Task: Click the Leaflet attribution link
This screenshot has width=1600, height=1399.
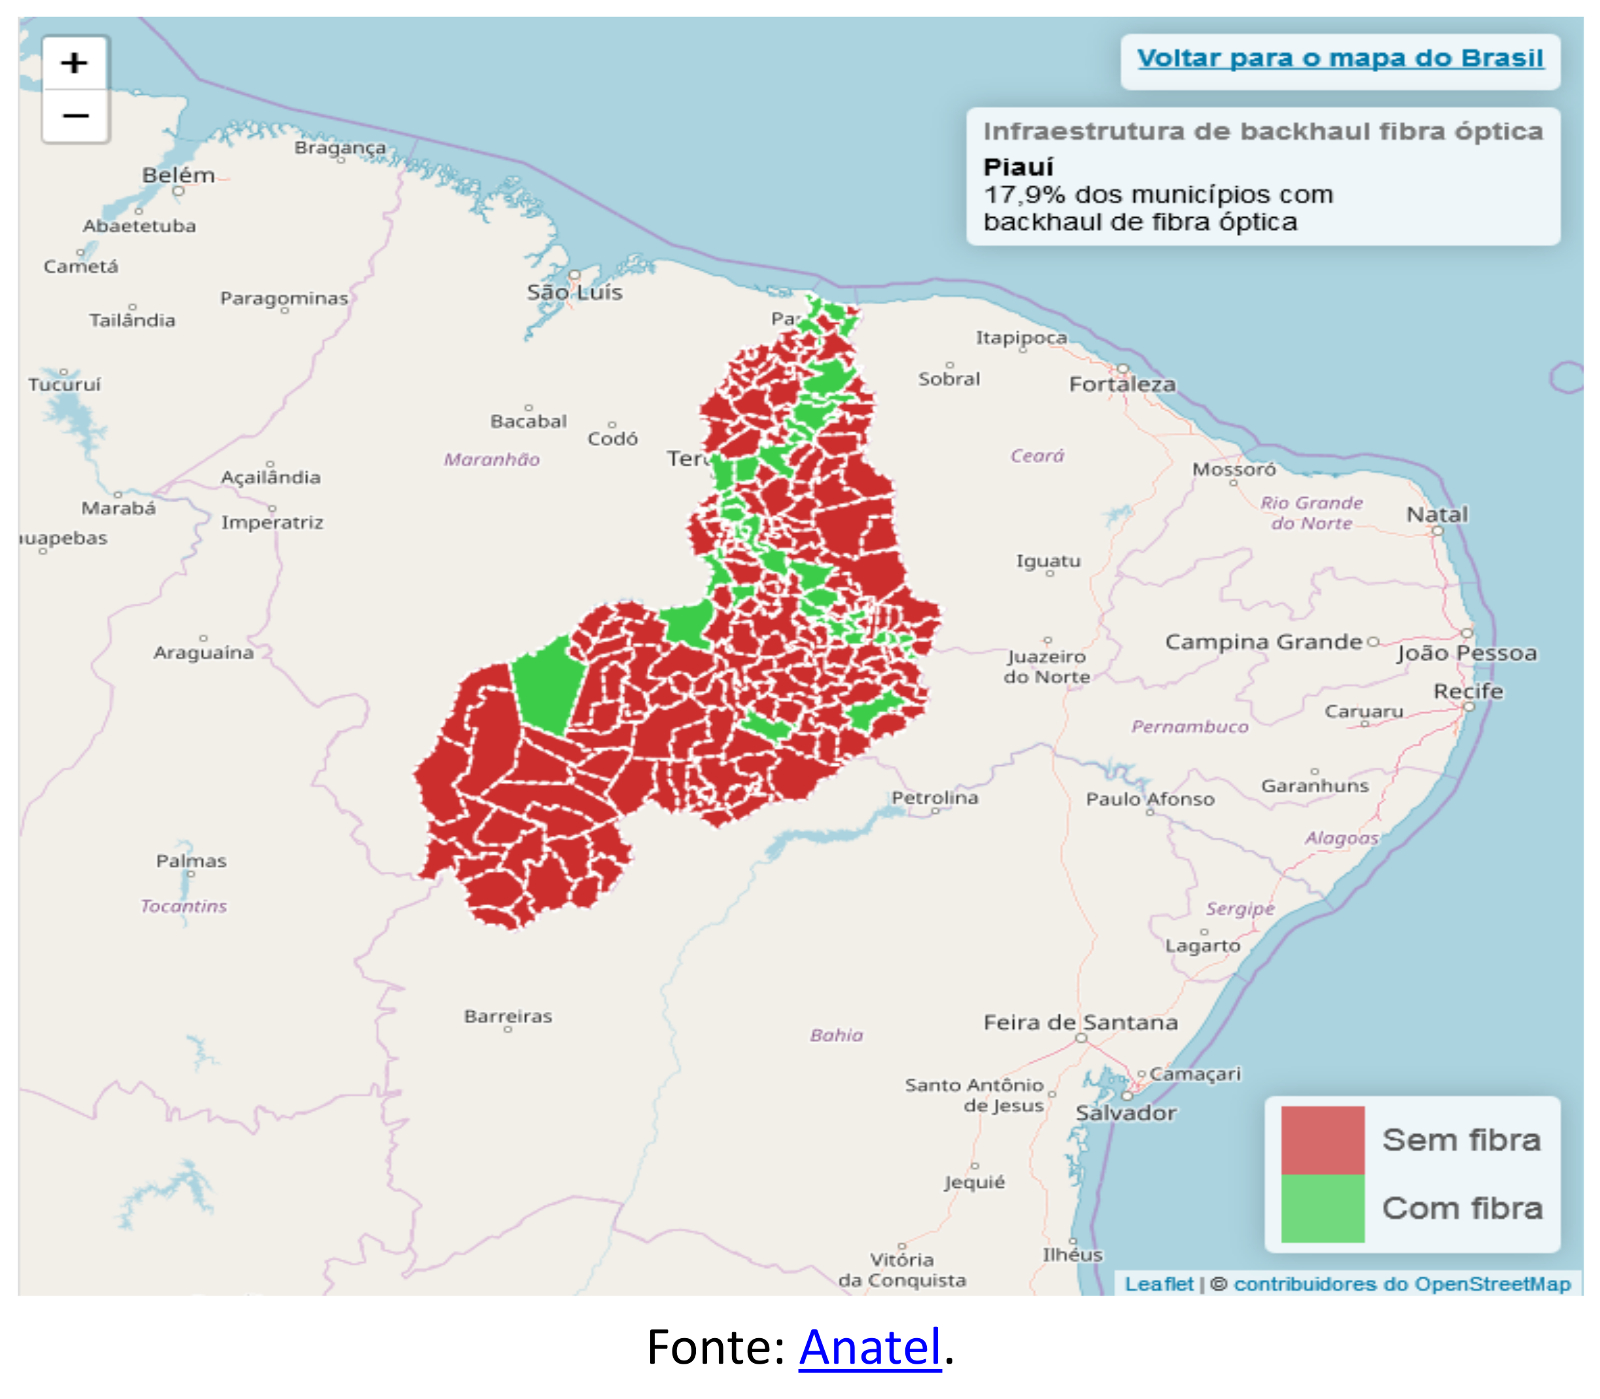Action: [1158, 1283]
